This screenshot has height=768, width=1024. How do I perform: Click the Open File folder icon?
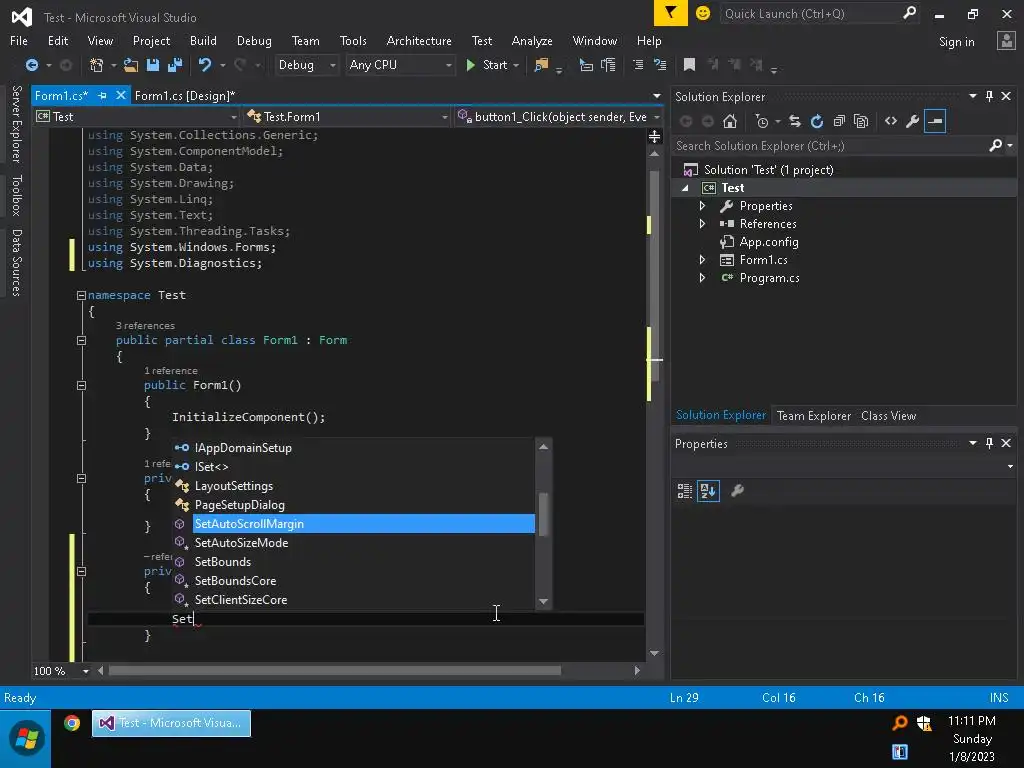click(x=131, y=65)
